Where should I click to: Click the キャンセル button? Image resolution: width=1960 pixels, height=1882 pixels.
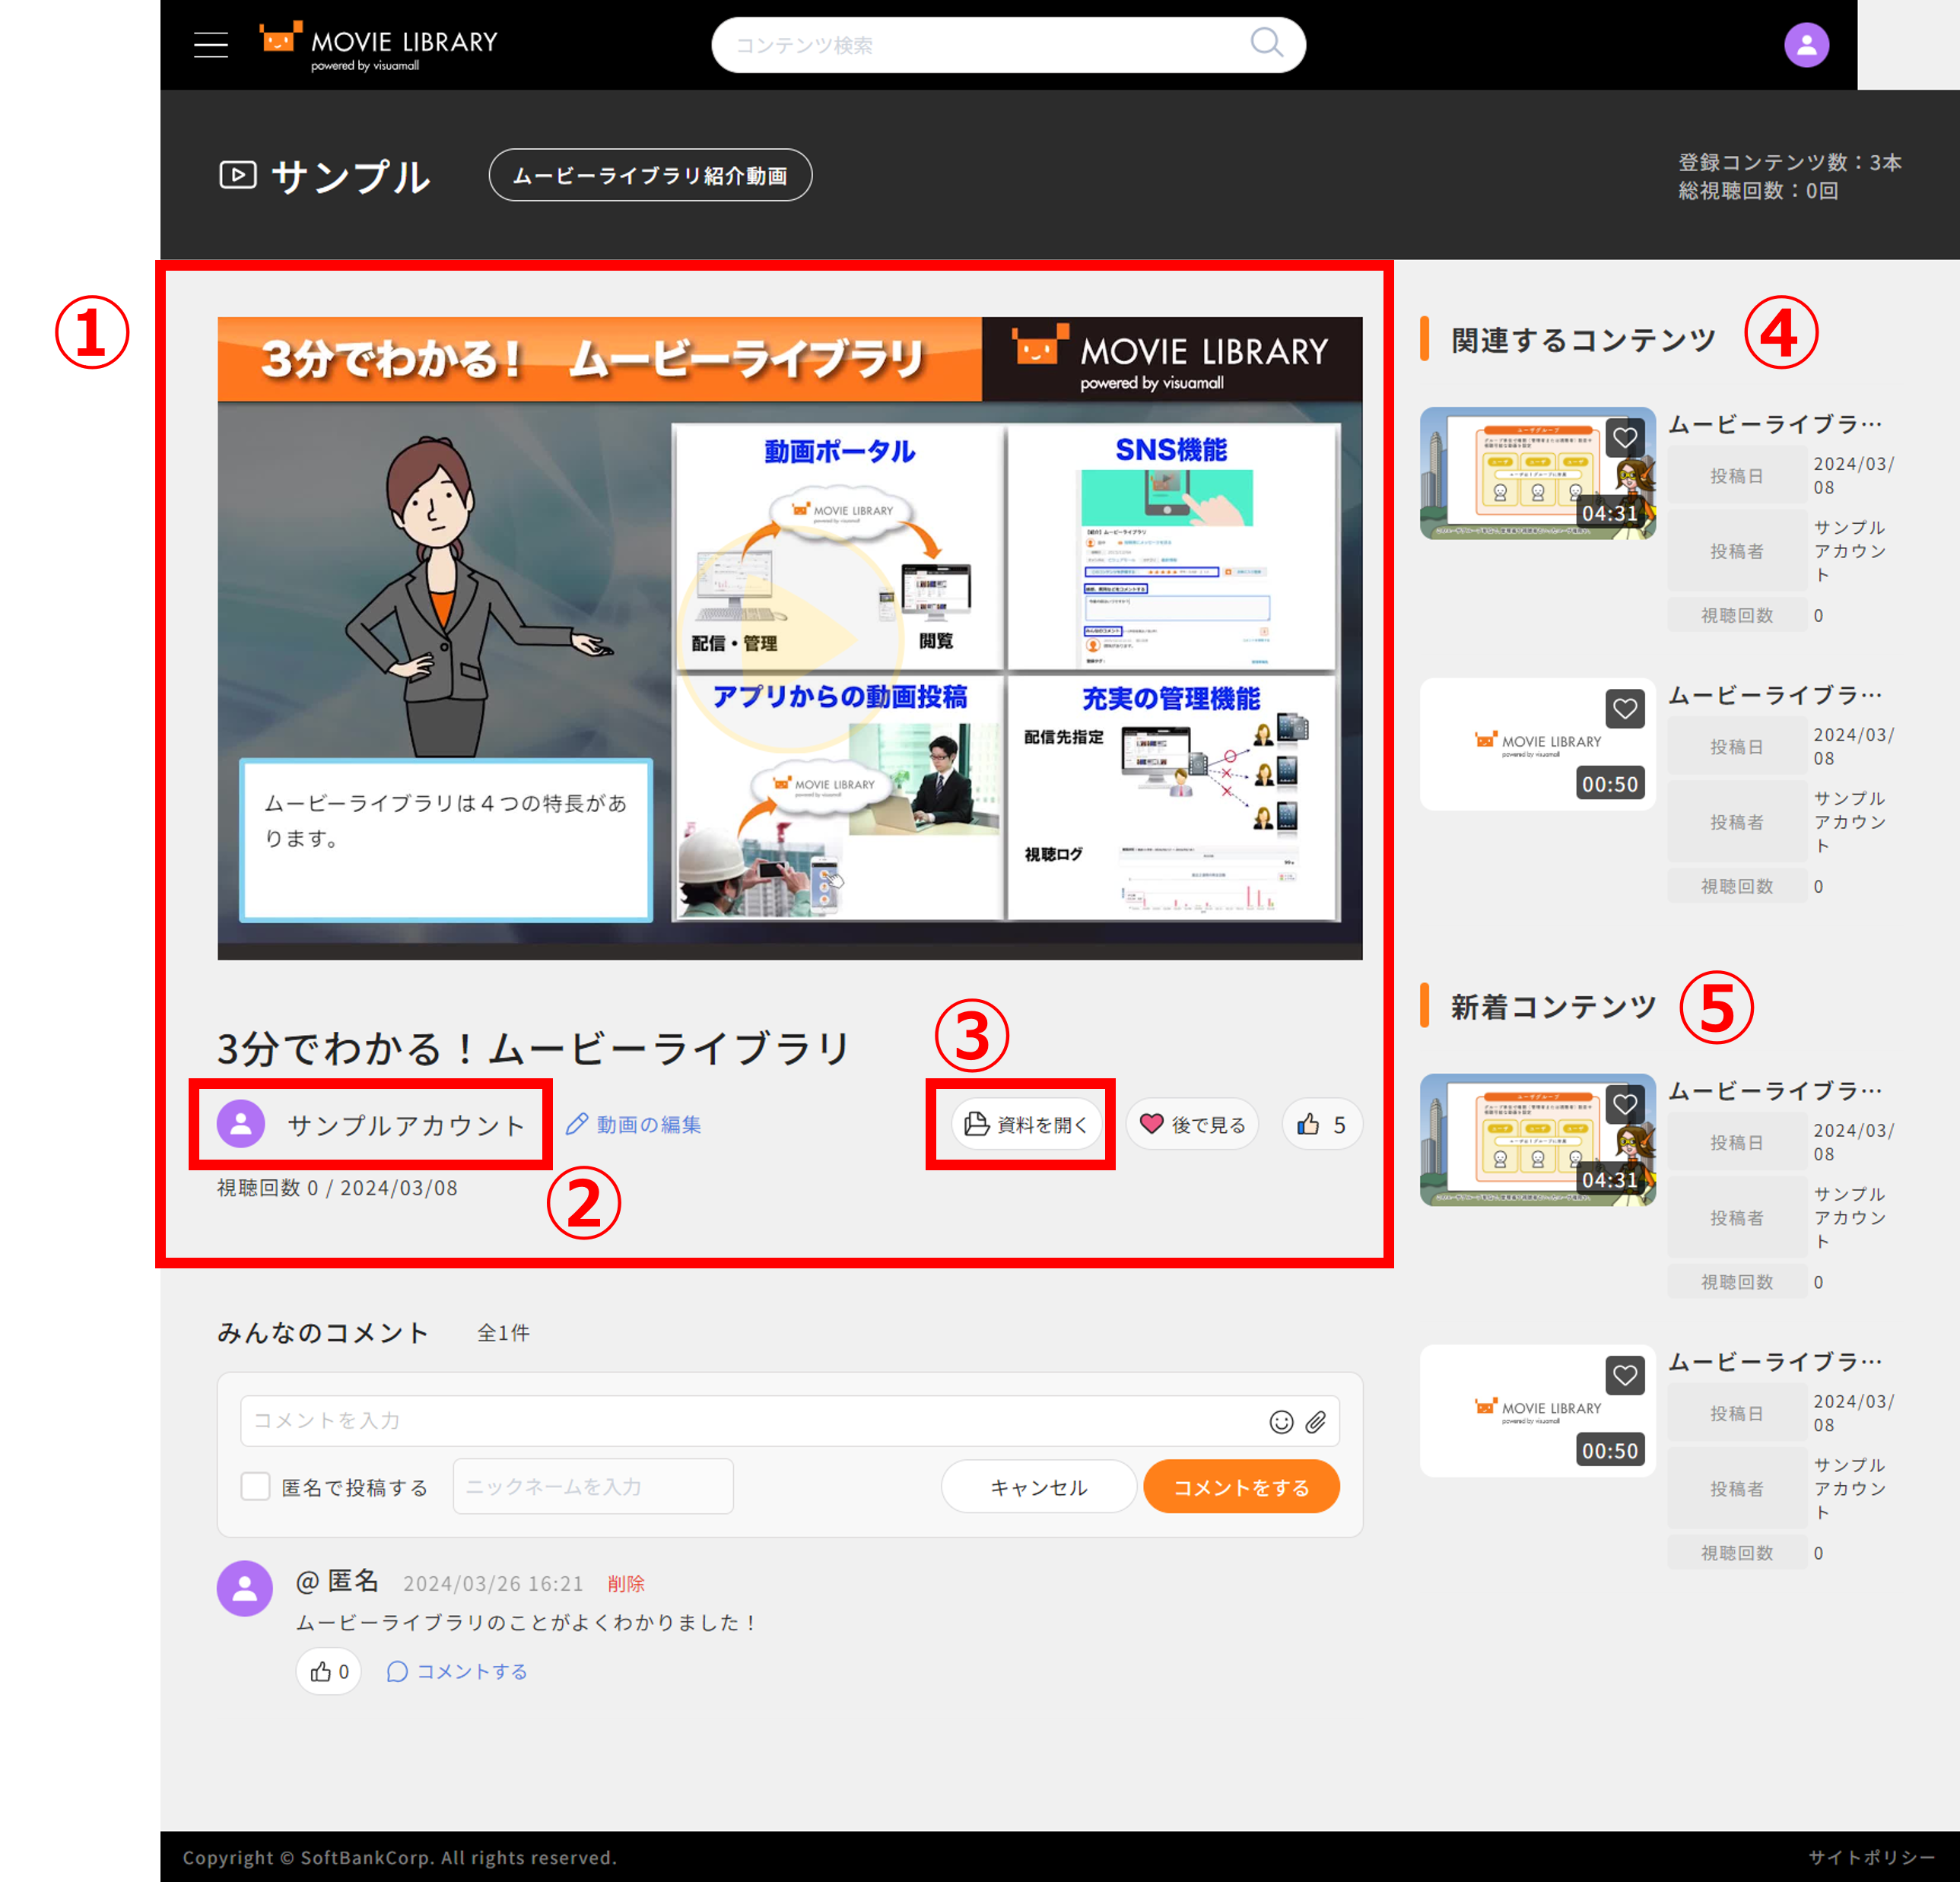(x=1038, y=1486)
